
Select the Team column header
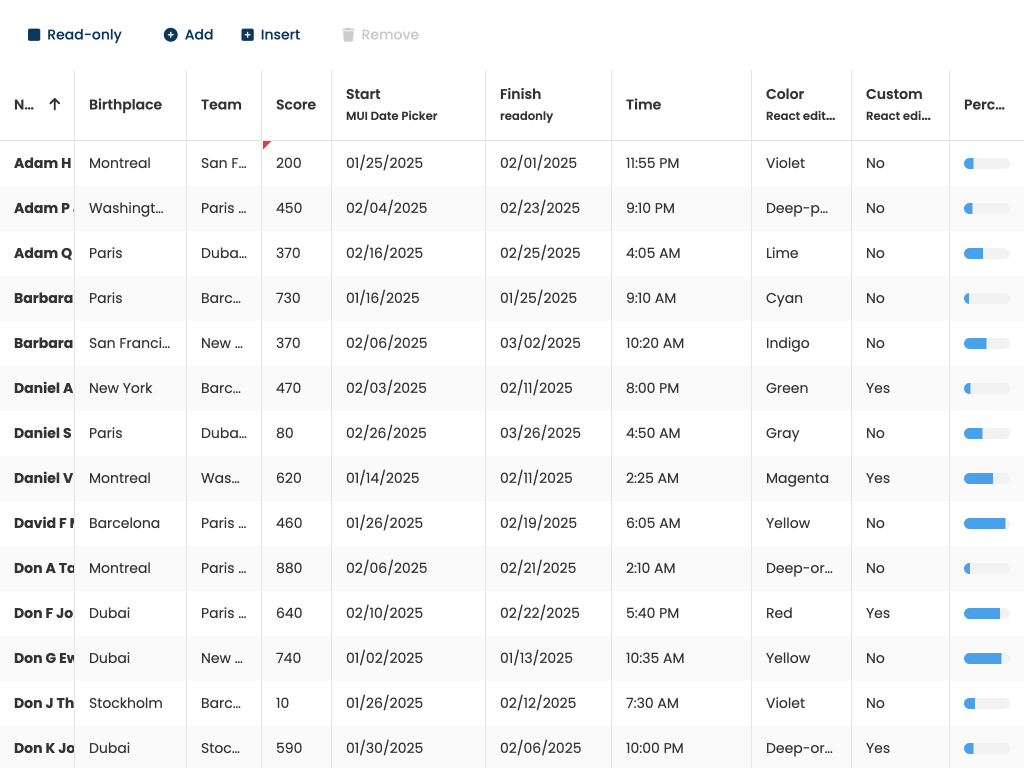click(221, 105)
